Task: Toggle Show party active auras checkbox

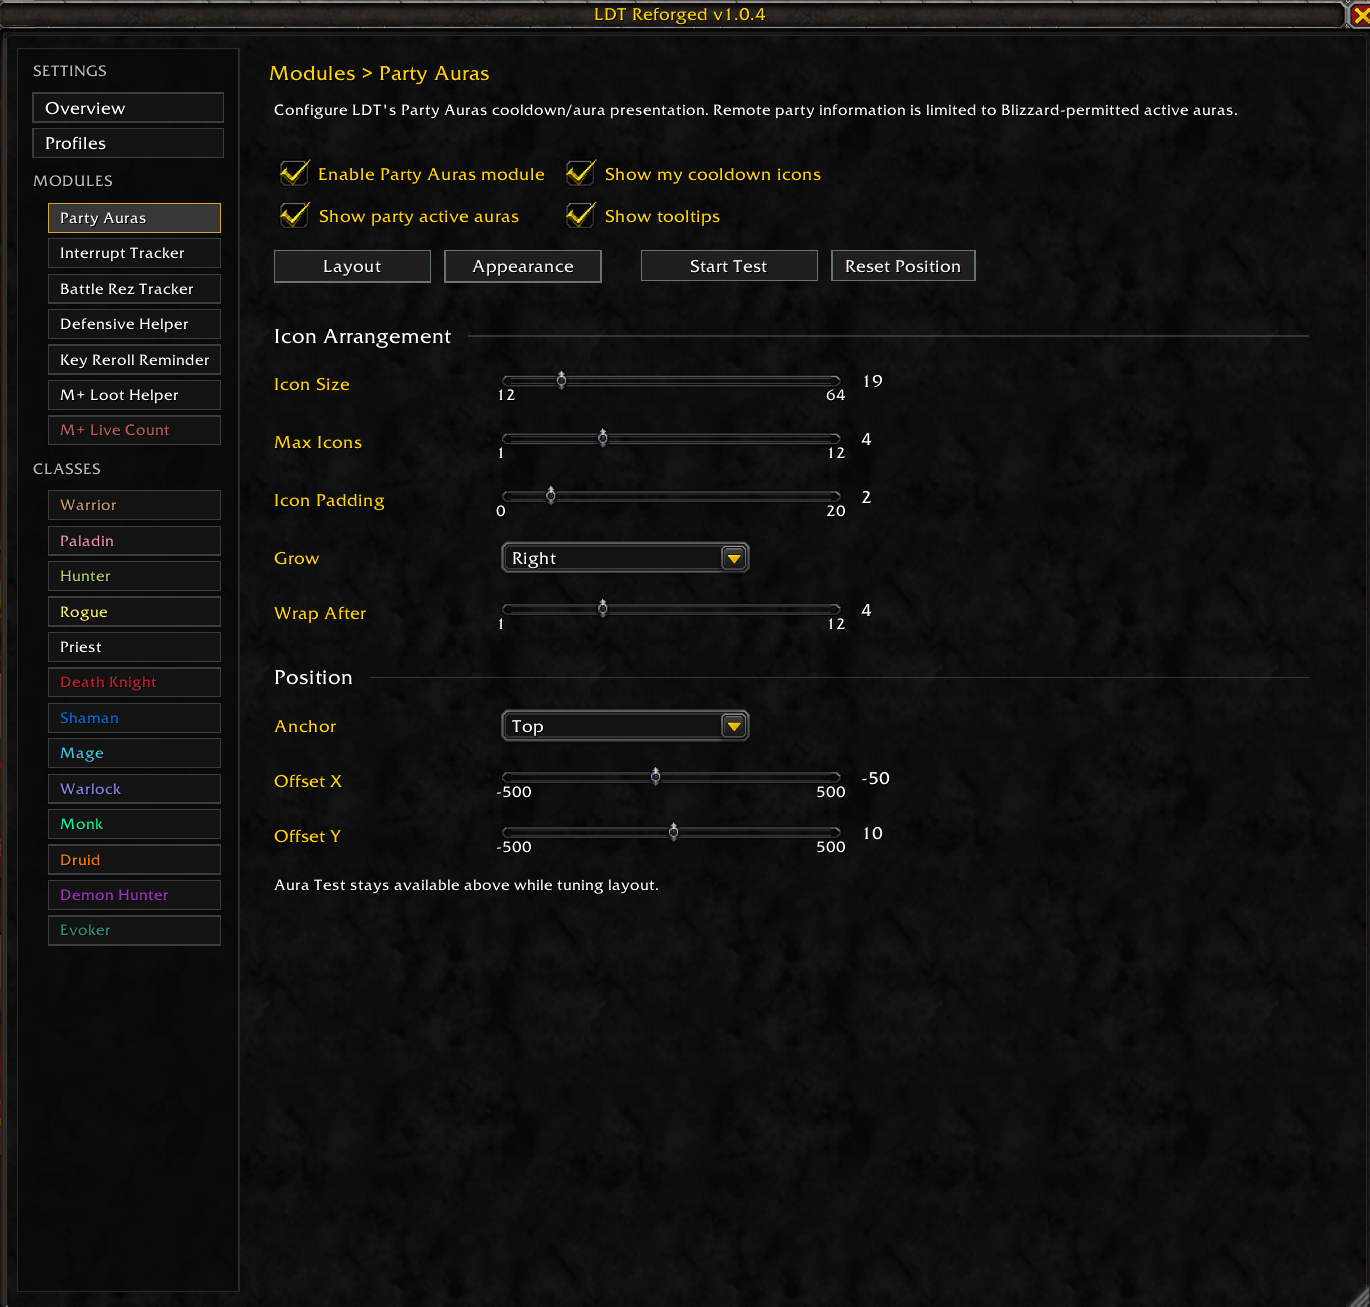Action: pyautogui.click(x=294, y=215)
